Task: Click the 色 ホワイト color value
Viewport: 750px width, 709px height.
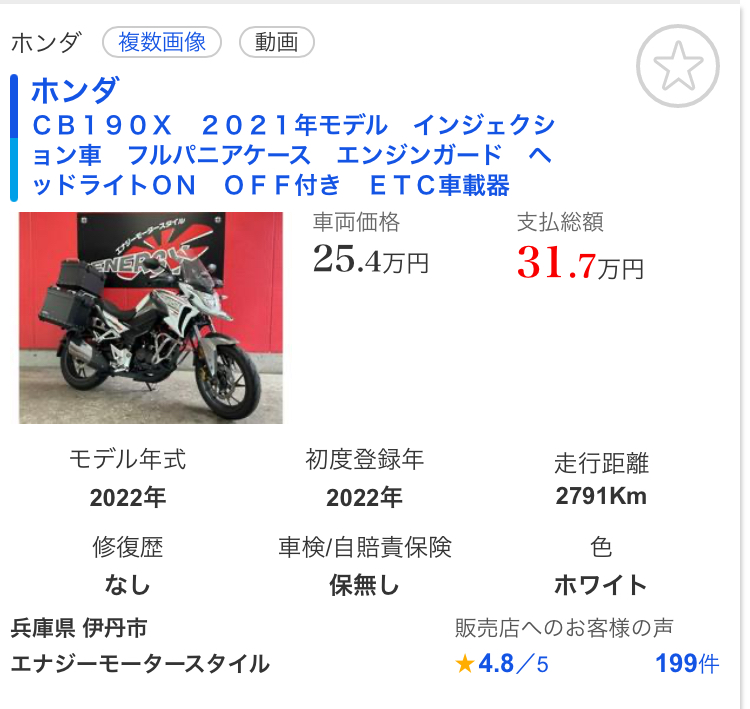Action: tap(601, 585)
